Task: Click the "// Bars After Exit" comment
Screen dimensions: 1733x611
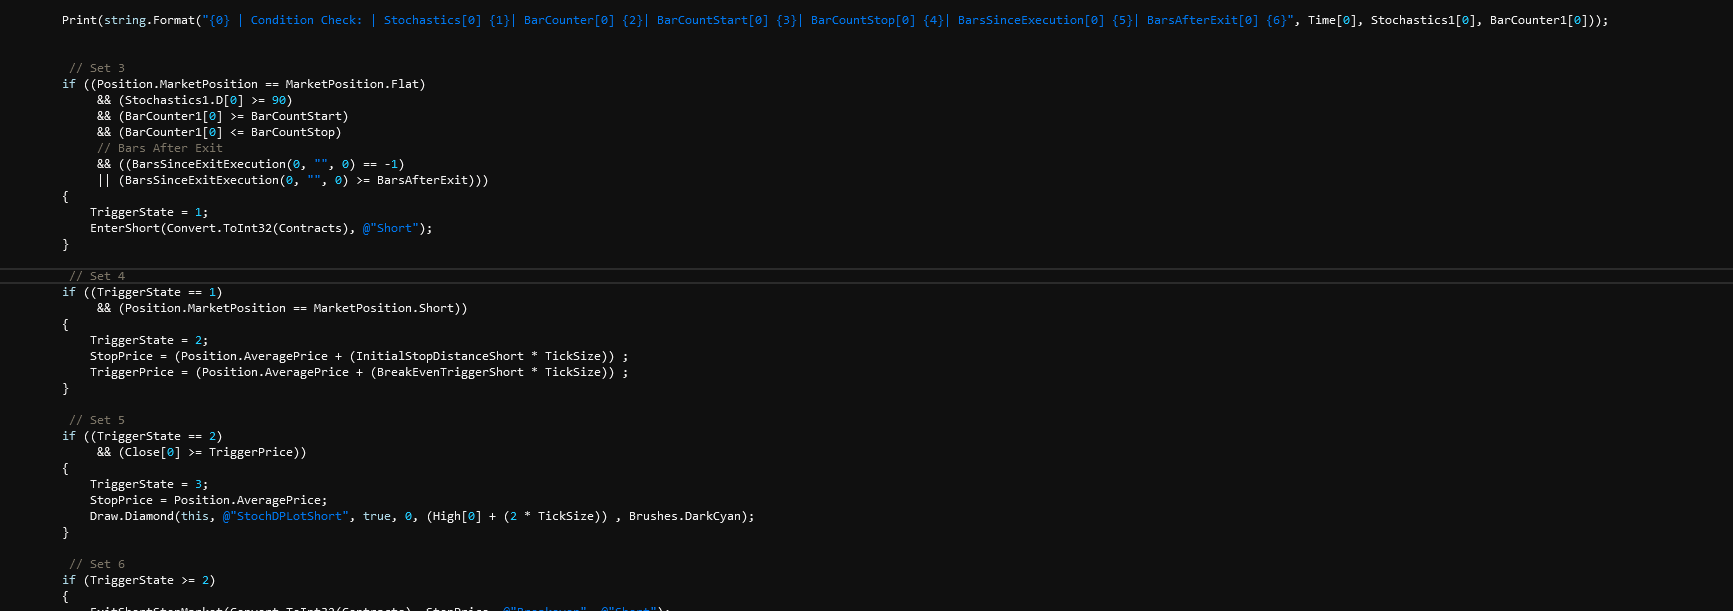Action: (160, 148)
